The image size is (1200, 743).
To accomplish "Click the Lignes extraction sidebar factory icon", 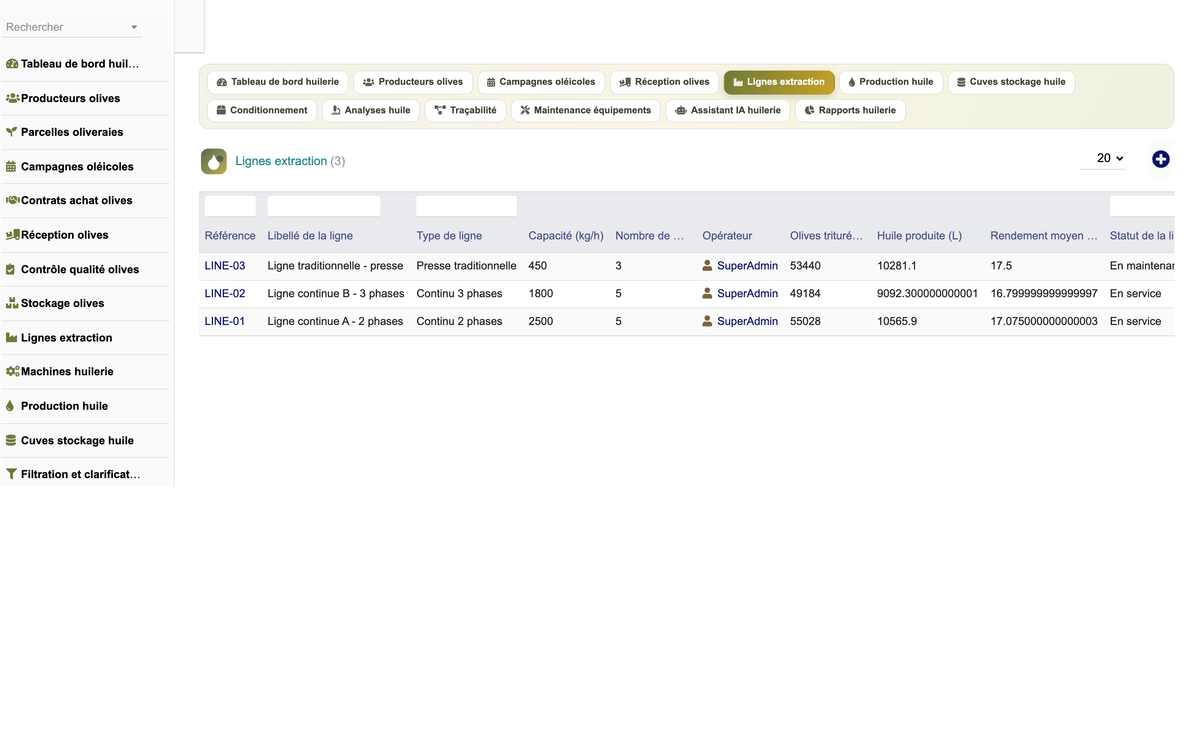I will (x=12, y=337).
